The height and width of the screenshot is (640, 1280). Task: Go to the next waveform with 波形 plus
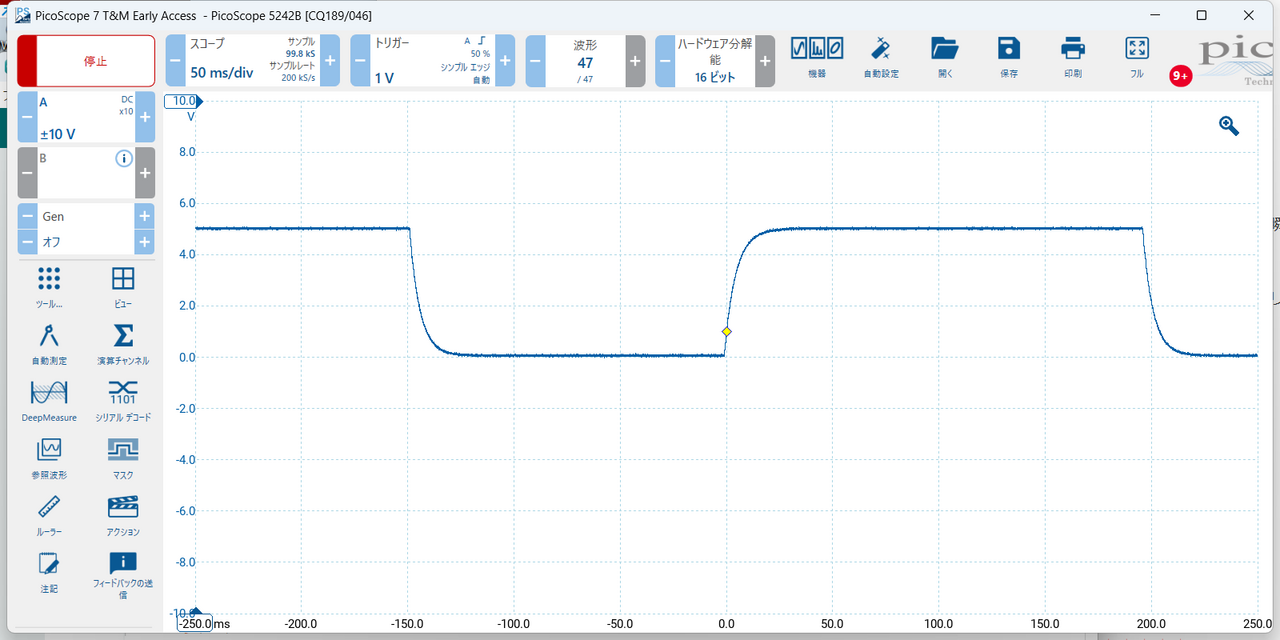(635, 61)
